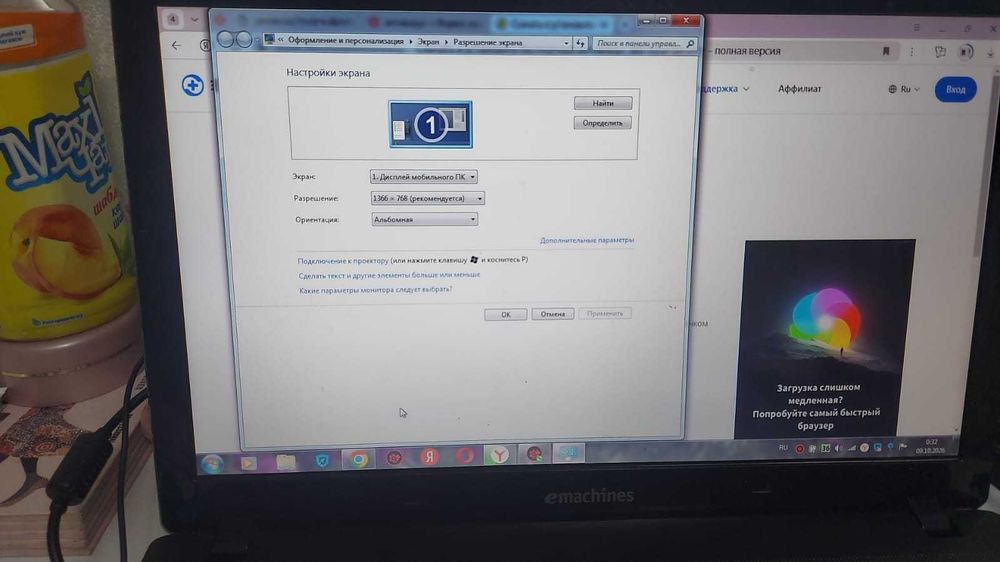Open the file explorer folder taskbar icon

coord(285,462)
